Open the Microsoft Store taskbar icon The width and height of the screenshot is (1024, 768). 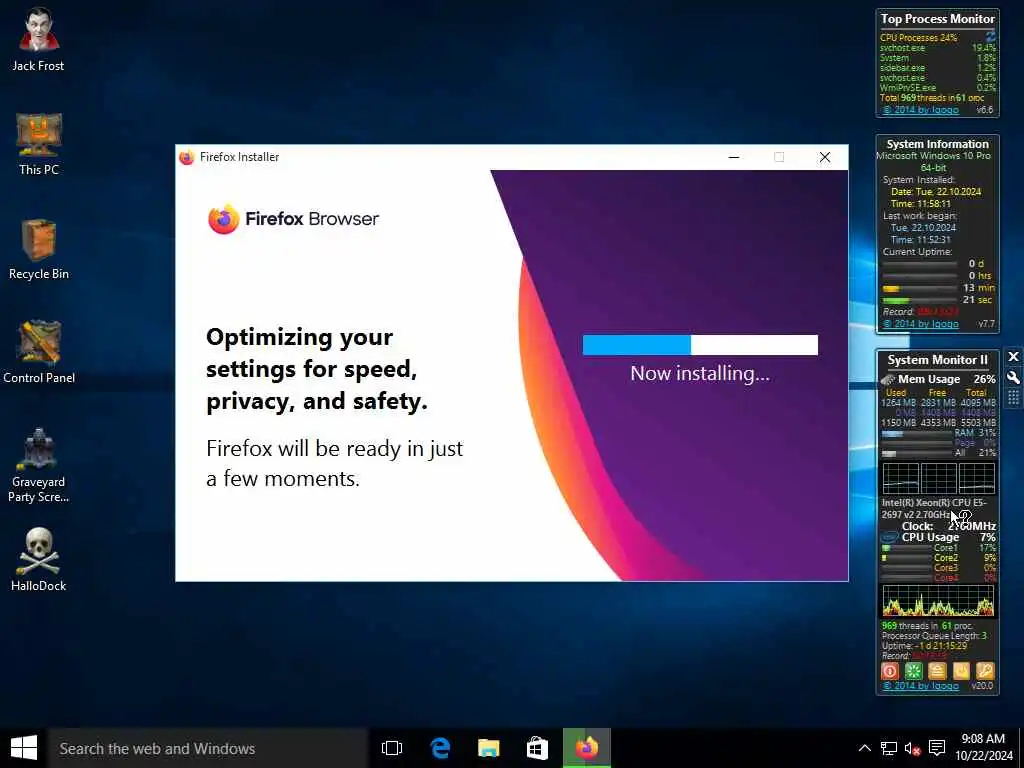pos(537,748)
